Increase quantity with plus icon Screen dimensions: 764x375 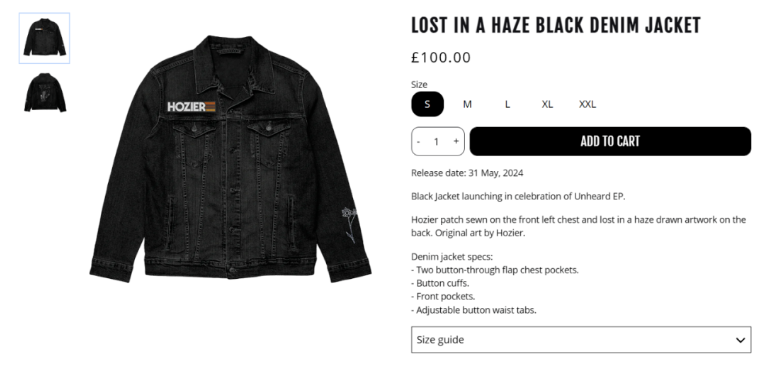(456, 141)
